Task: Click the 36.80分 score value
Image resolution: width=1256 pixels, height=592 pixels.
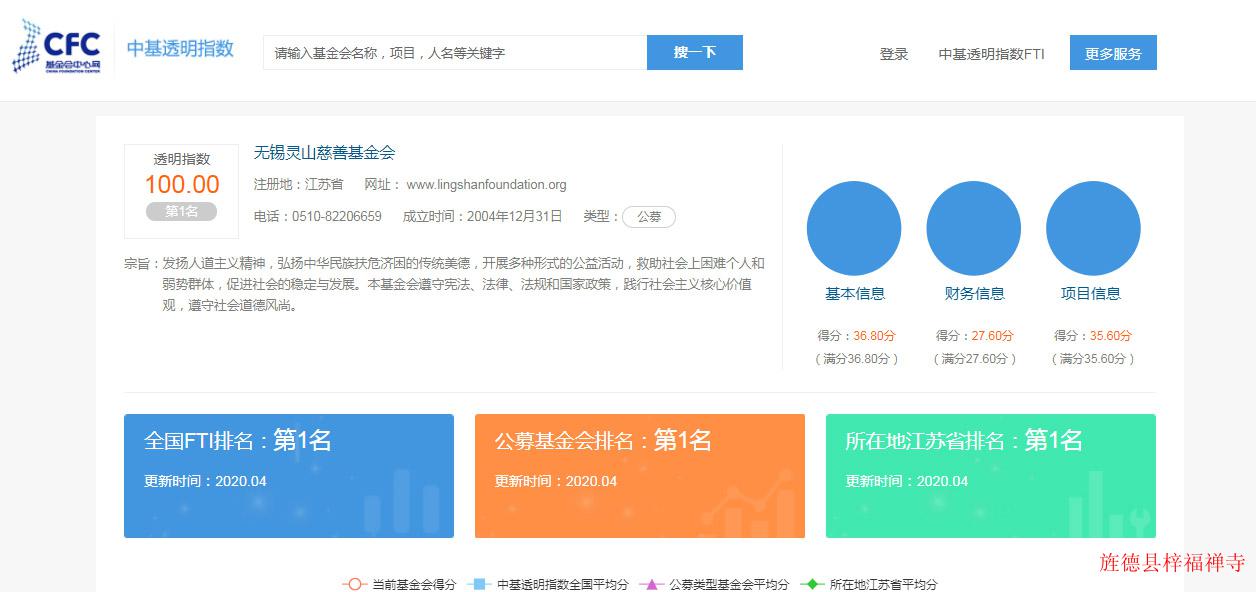Action: coord(873,336)
